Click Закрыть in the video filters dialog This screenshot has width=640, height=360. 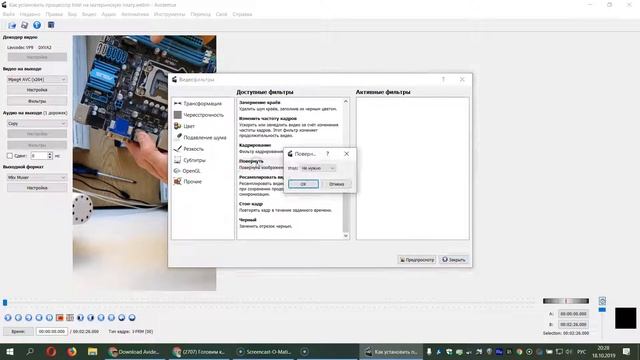pos(454,260)
